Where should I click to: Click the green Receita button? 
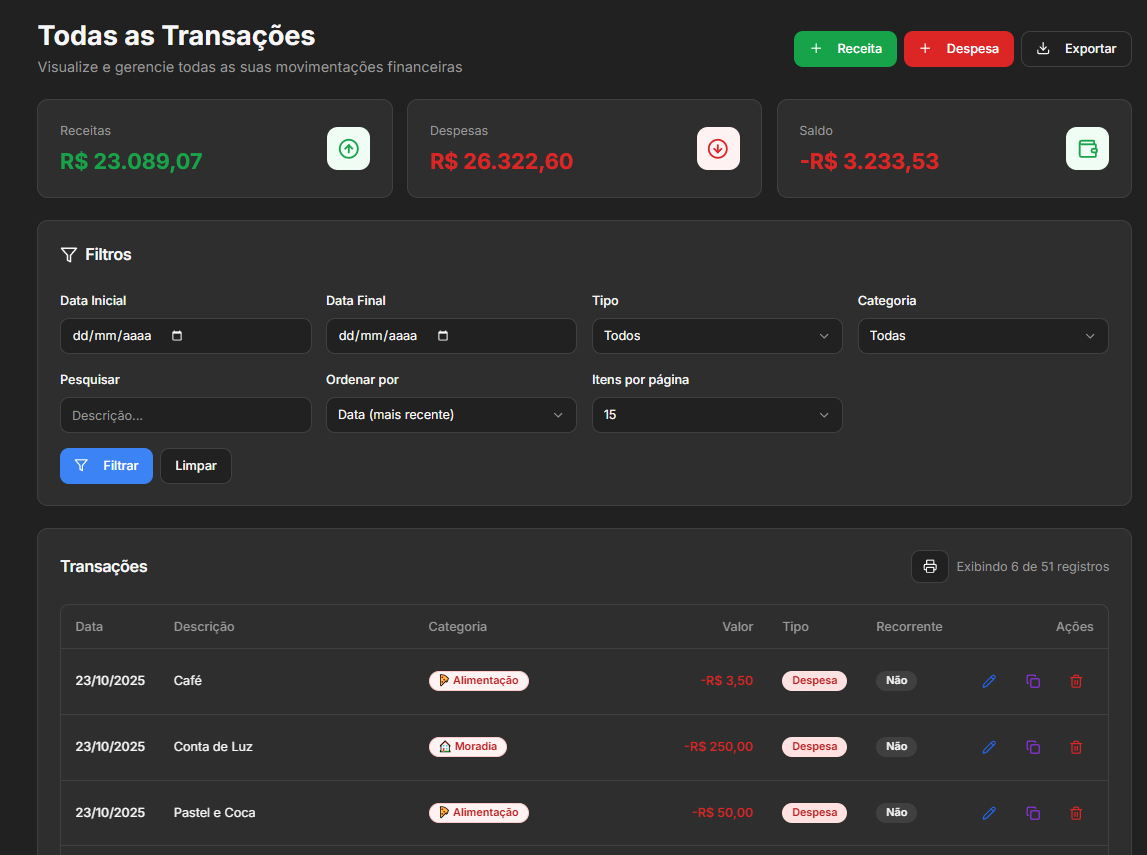[845, 49]
